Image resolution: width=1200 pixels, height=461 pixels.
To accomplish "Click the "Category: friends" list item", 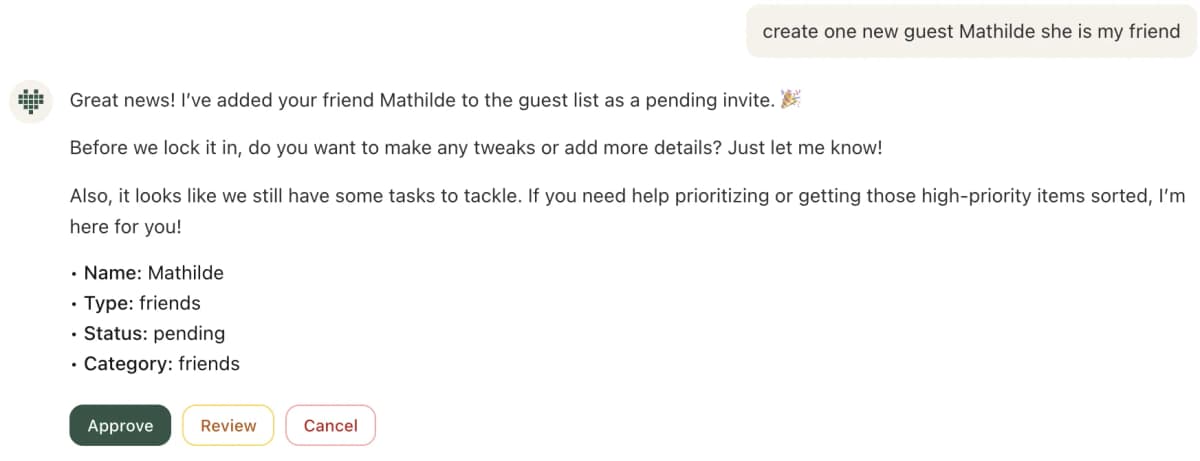I will point(161,364).
